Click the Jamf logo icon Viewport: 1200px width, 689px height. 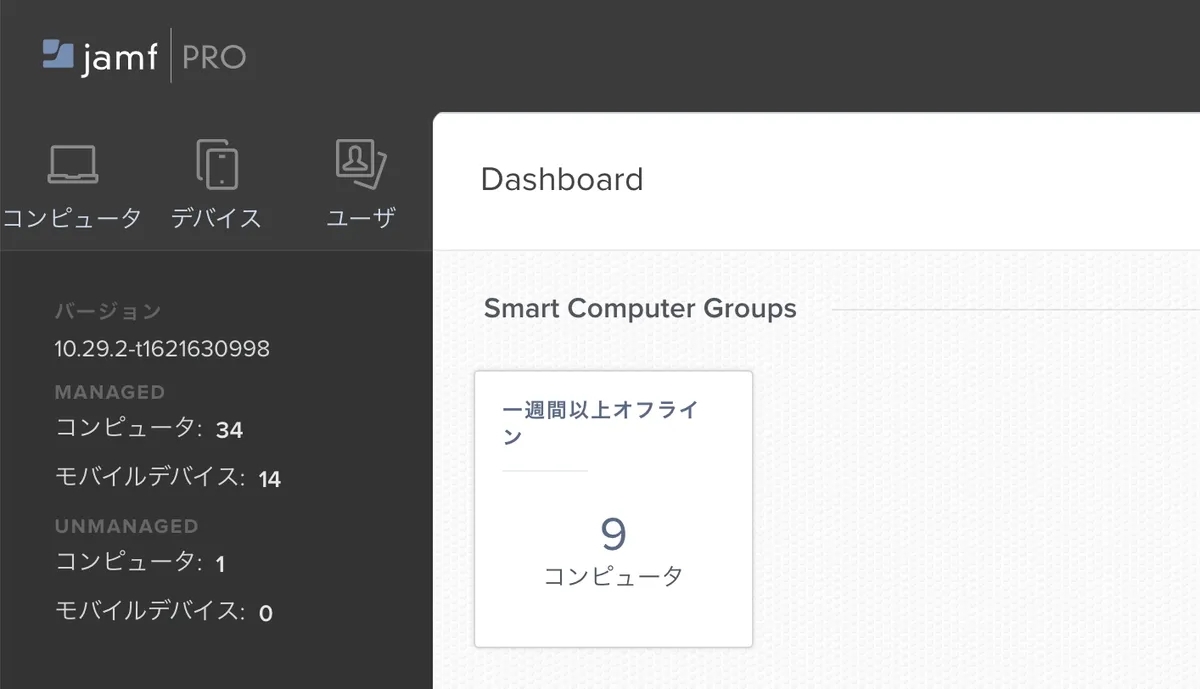58,55
